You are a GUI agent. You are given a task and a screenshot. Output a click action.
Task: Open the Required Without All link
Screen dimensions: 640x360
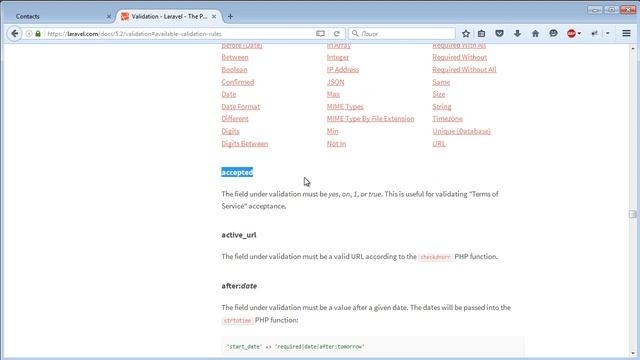point(464,69)
